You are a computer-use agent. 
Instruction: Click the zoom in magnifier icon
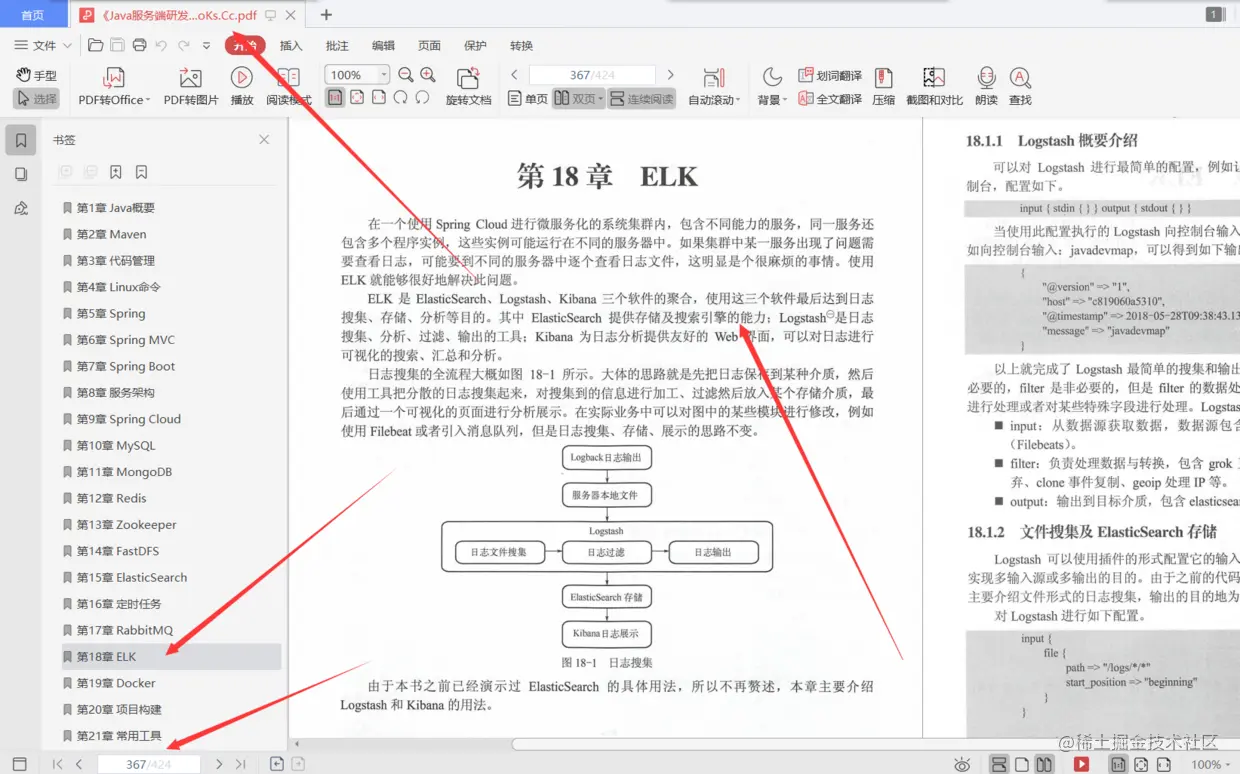(428, 75)
